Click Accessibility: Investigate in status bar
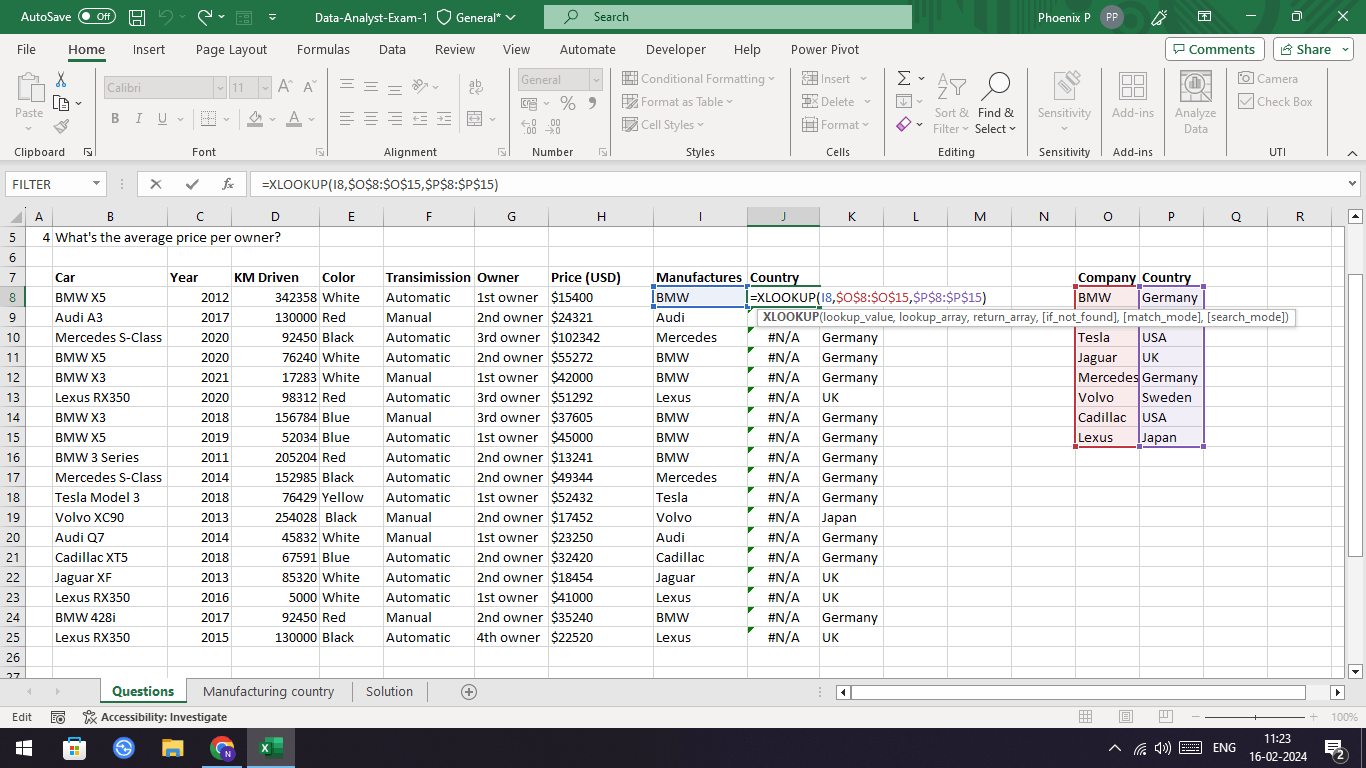 [x=156, y=717]
